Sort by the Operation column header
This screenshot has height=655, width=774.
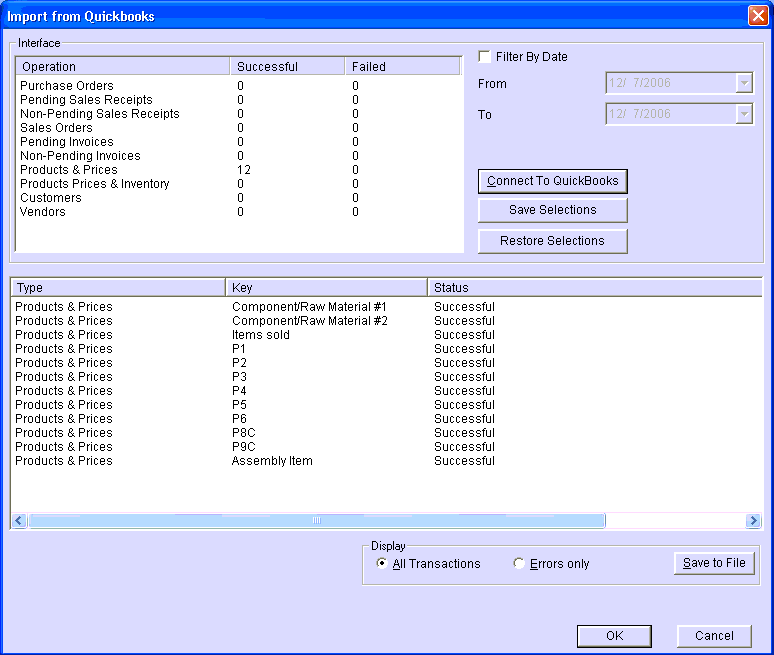click(123, 67)
